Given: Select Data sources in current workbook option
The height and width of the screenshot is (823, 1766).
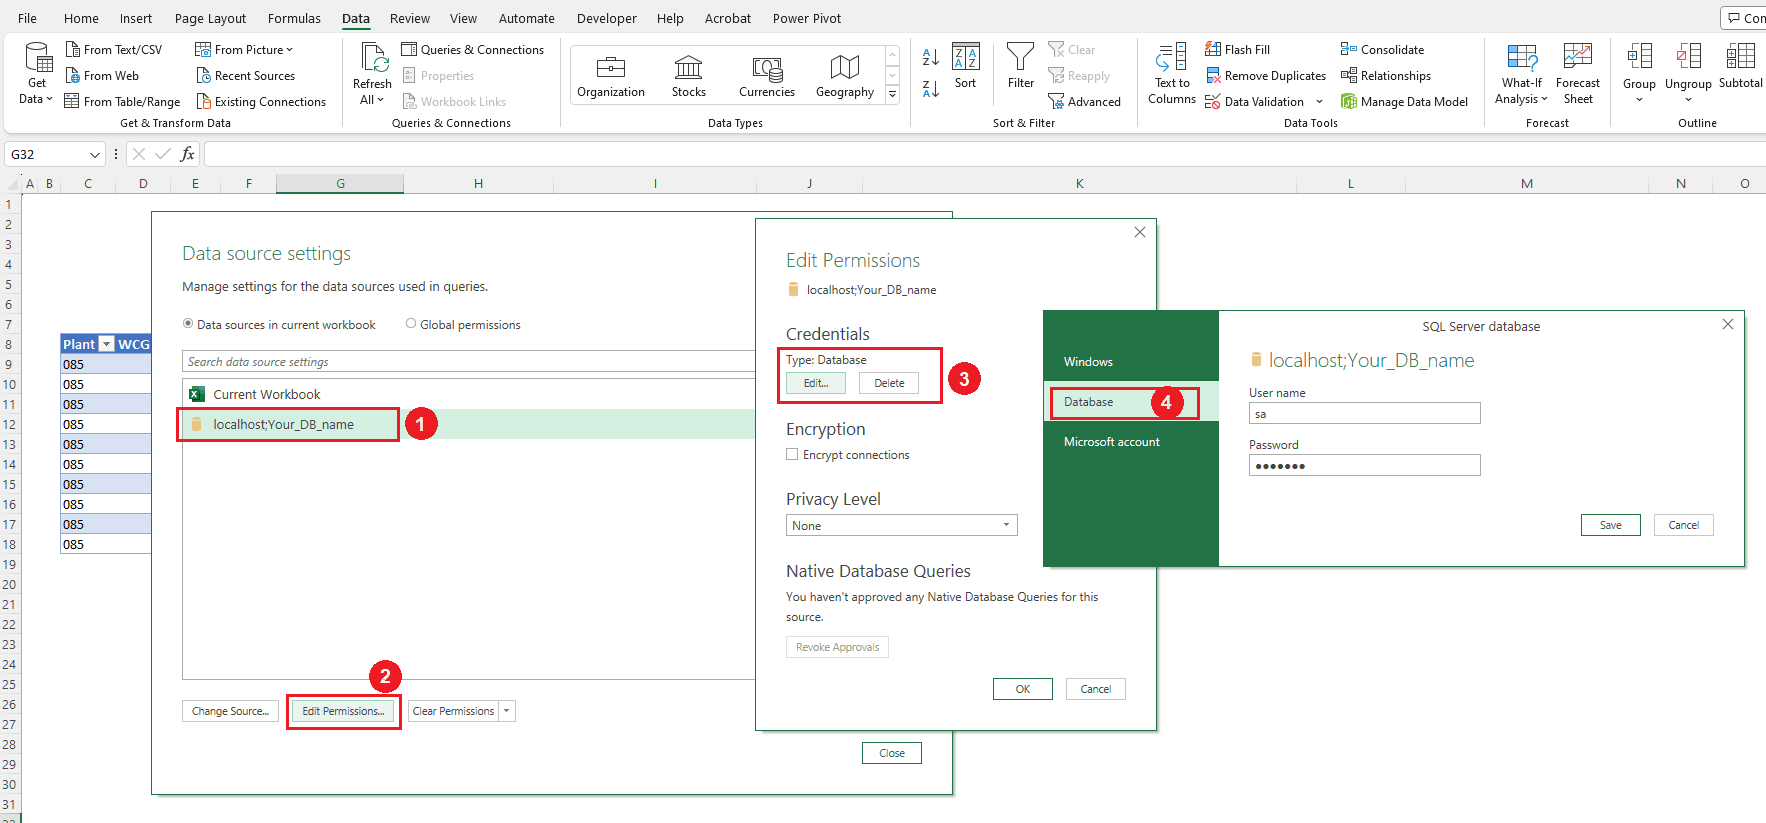Looking at the screenshot, I should [188, 324].
